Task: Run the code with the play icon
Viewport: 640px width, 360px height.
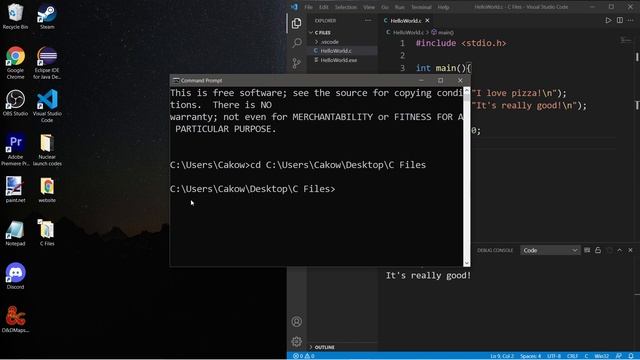Action: coord(608,20)
